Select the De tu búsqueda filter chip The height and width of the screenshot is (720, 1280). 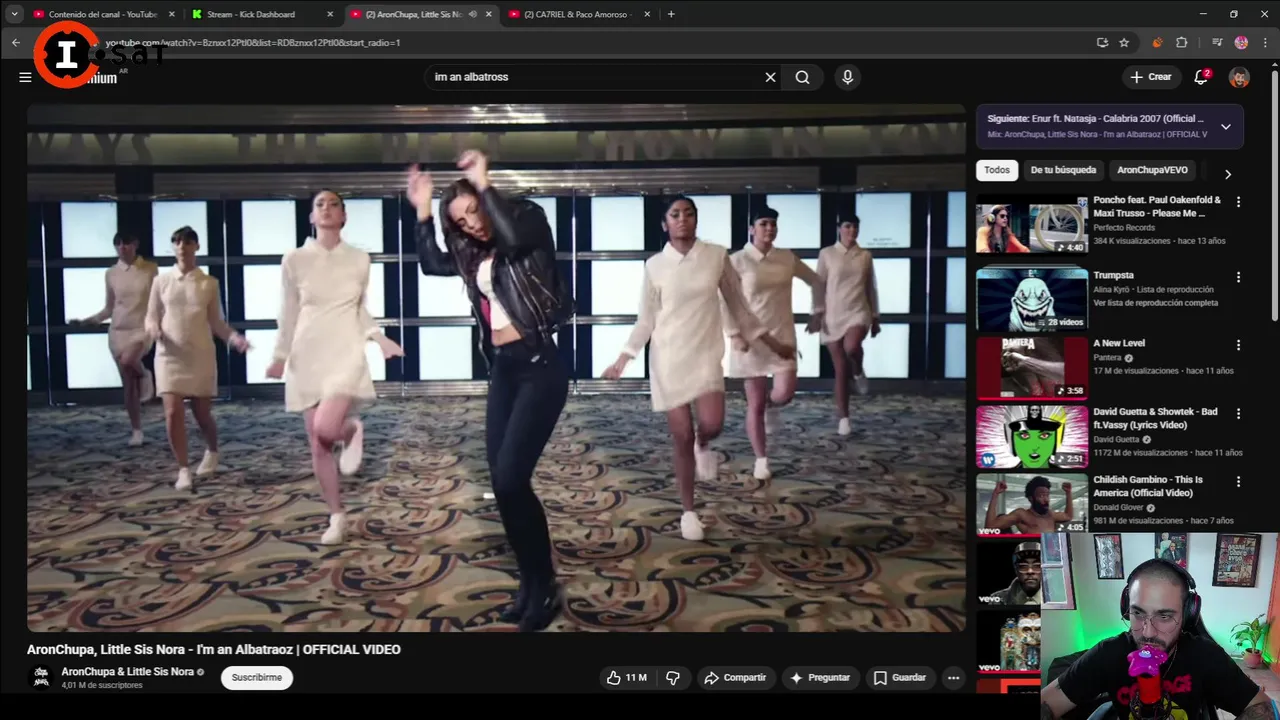click(1063, 170)
